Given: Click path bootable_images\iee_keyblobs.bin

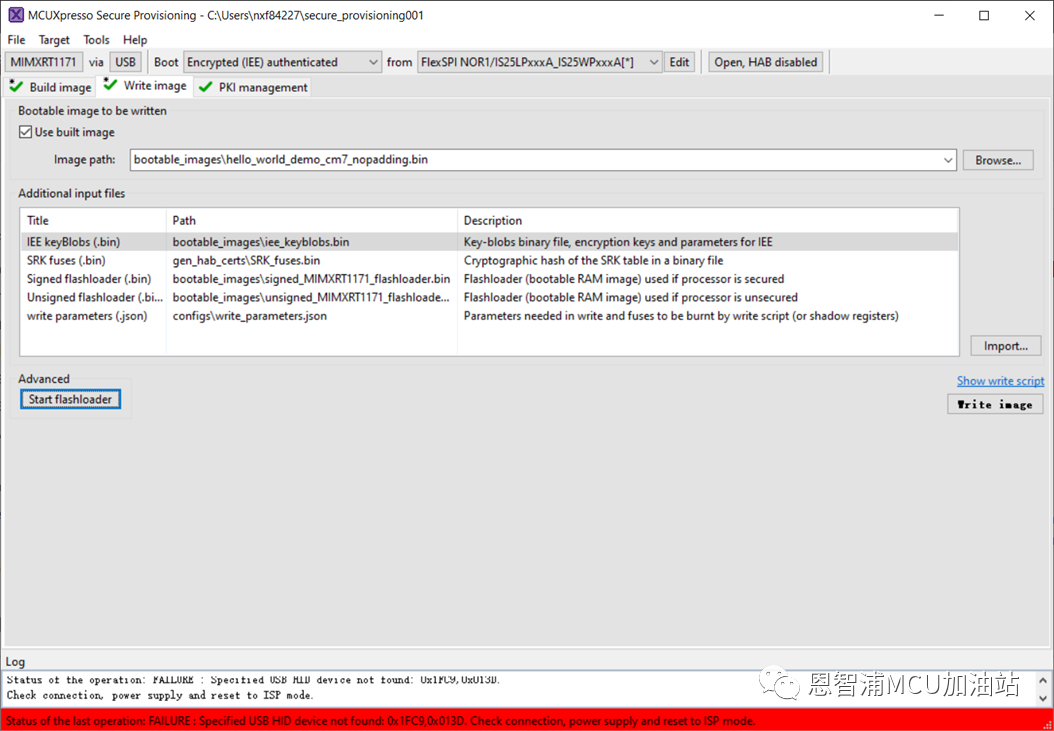Looking at the screenshot, I should [x=261, y=241].
